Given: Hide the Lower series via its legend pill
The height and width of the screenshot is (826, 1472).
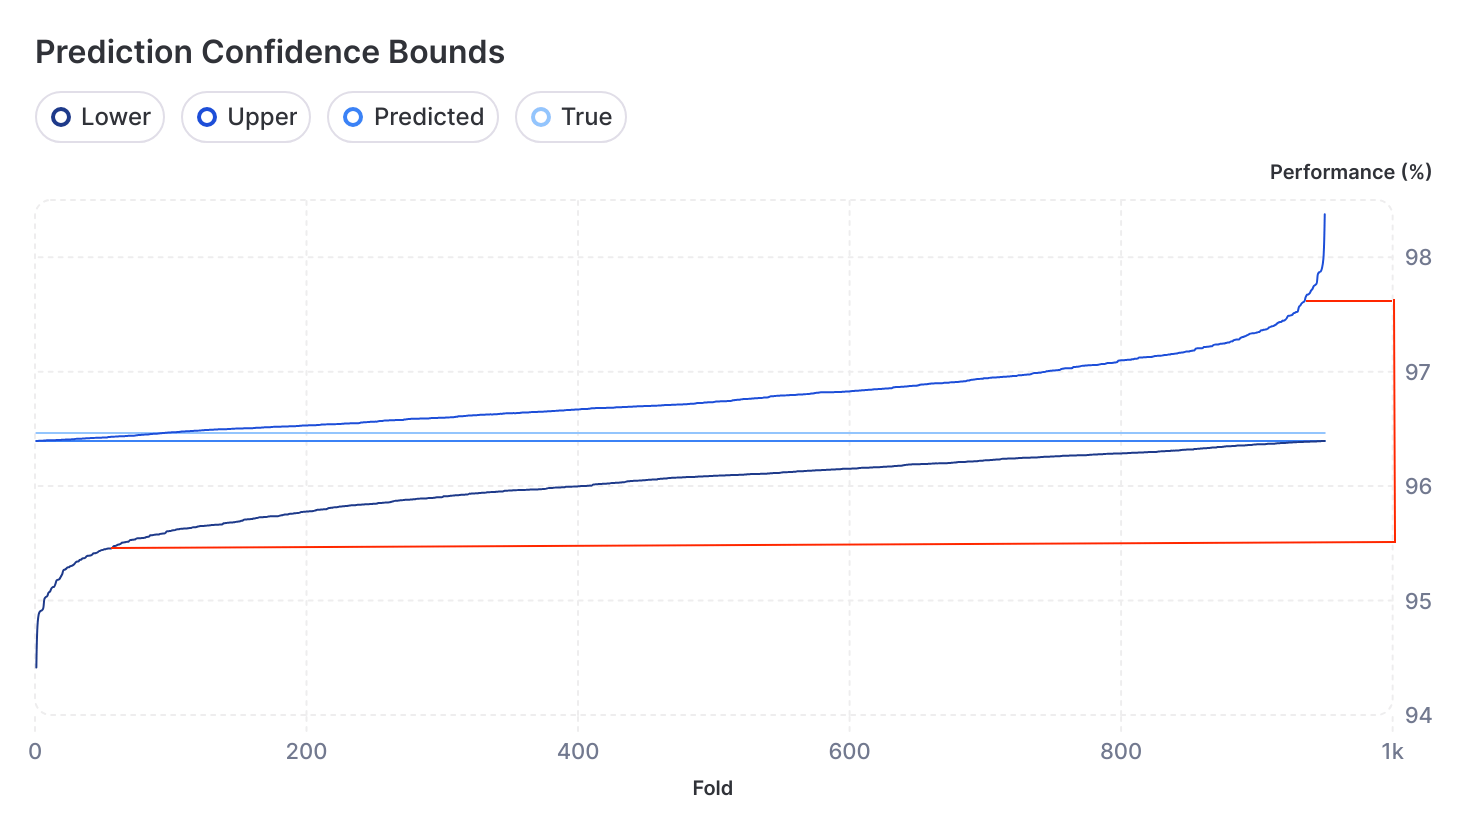Looking at the screenshot, I should tap(99, 117).
